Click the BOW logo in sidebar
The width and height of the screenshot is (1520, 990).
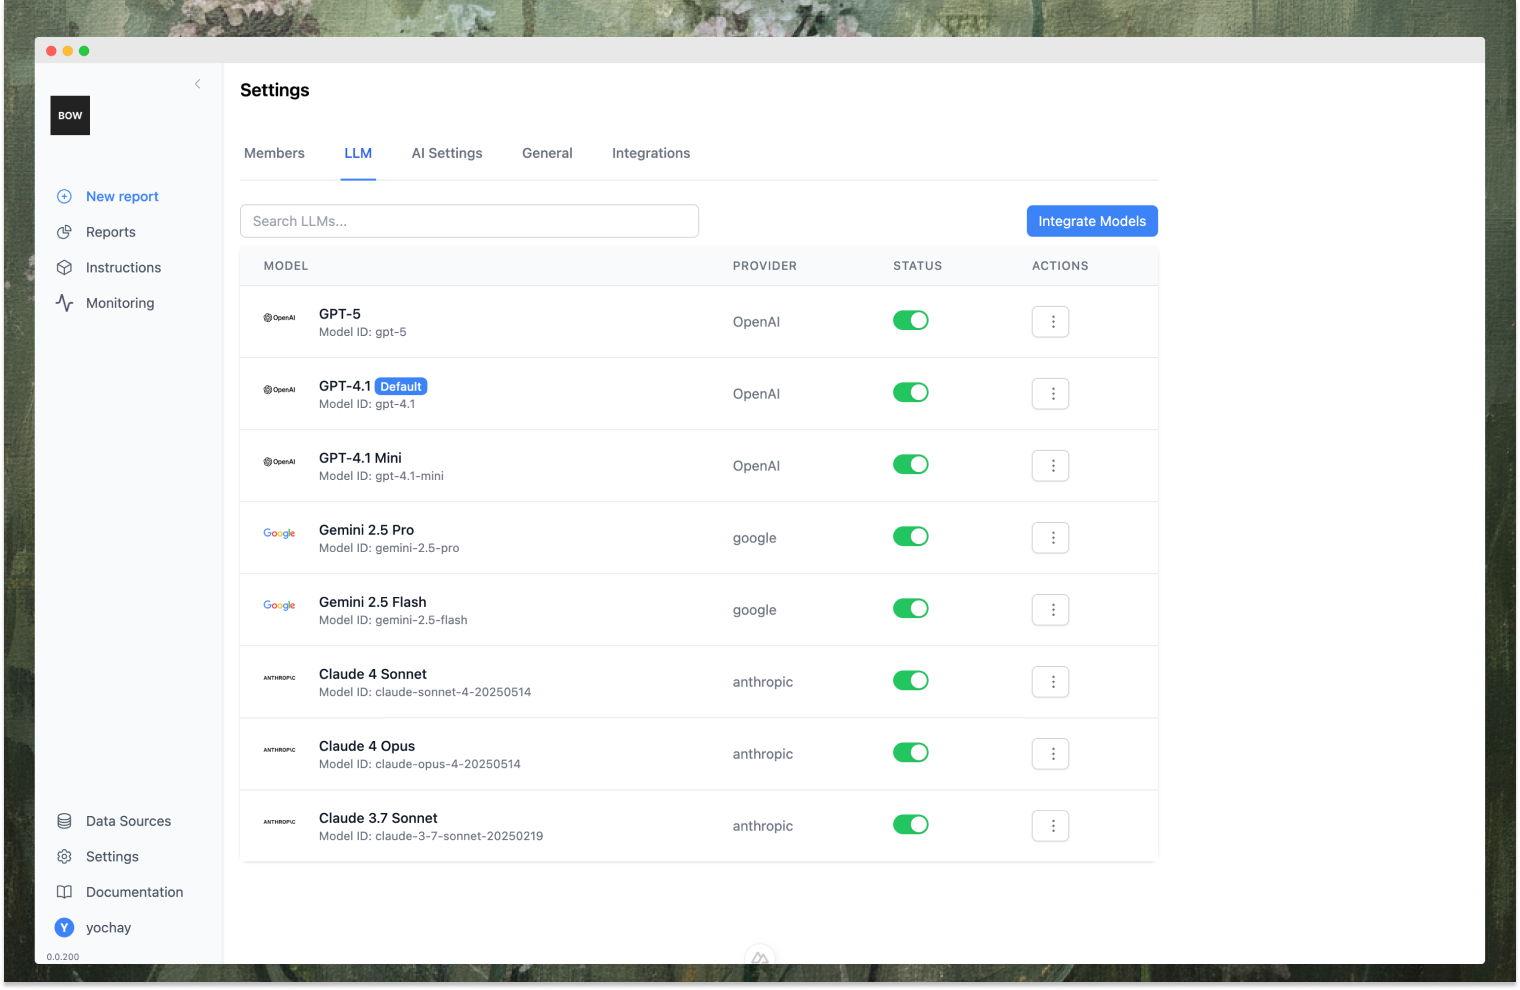click(70, 116)
